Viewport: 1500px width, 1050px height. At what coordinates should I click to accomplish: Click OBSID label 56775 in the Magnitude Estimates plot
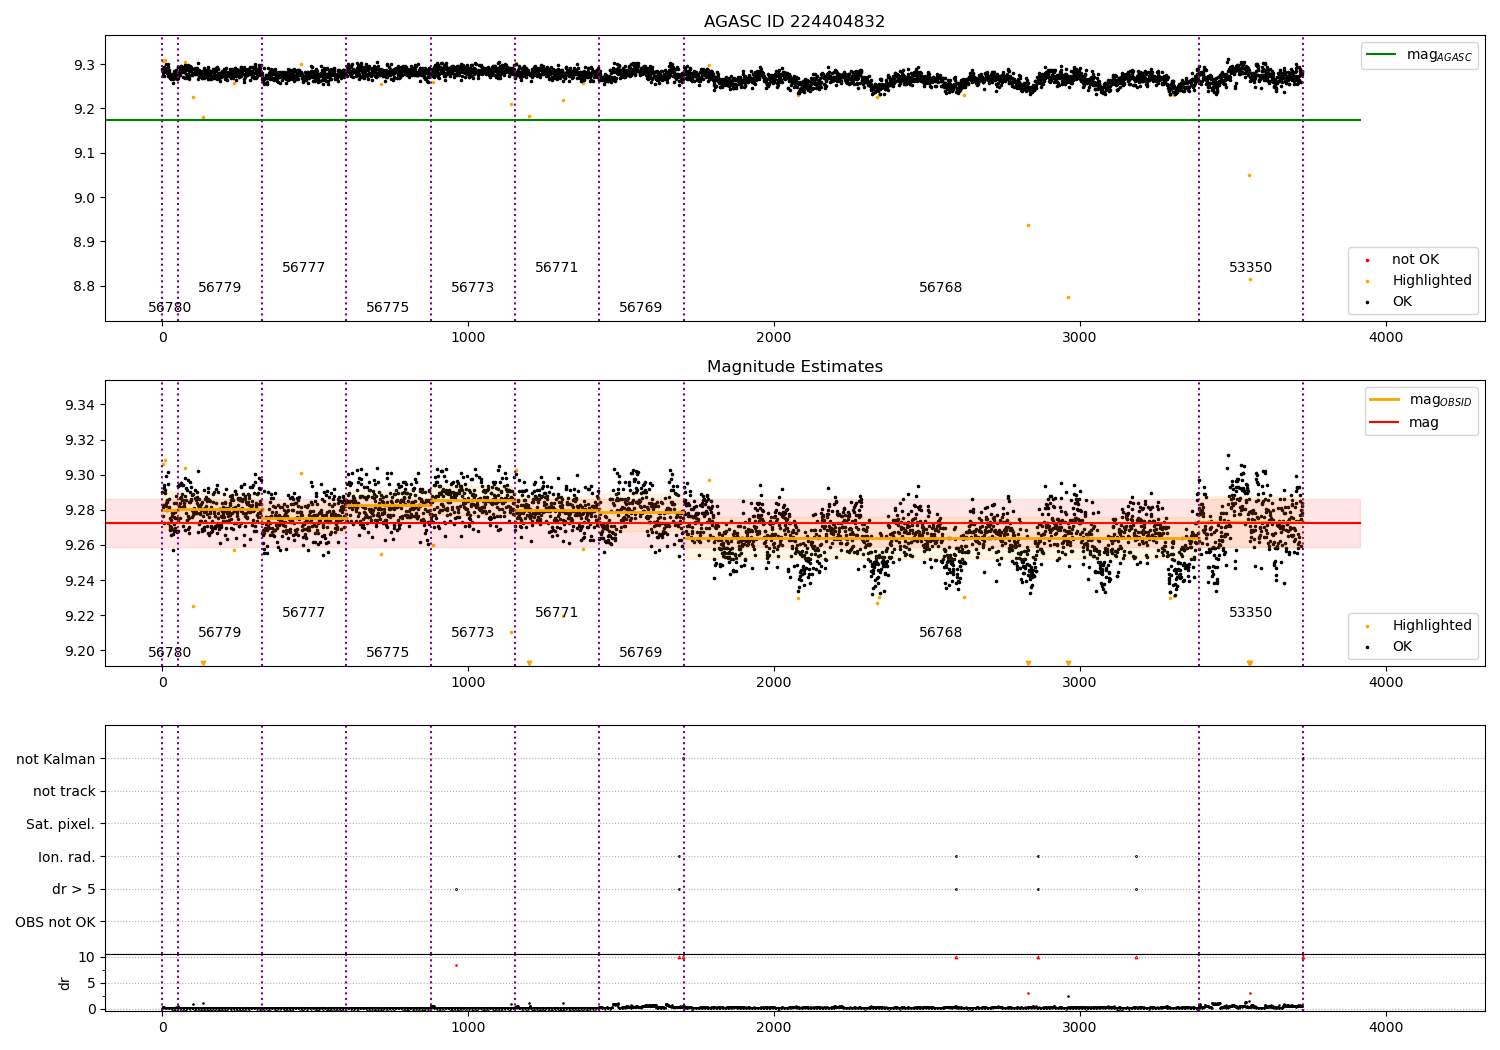coord(387,652)
